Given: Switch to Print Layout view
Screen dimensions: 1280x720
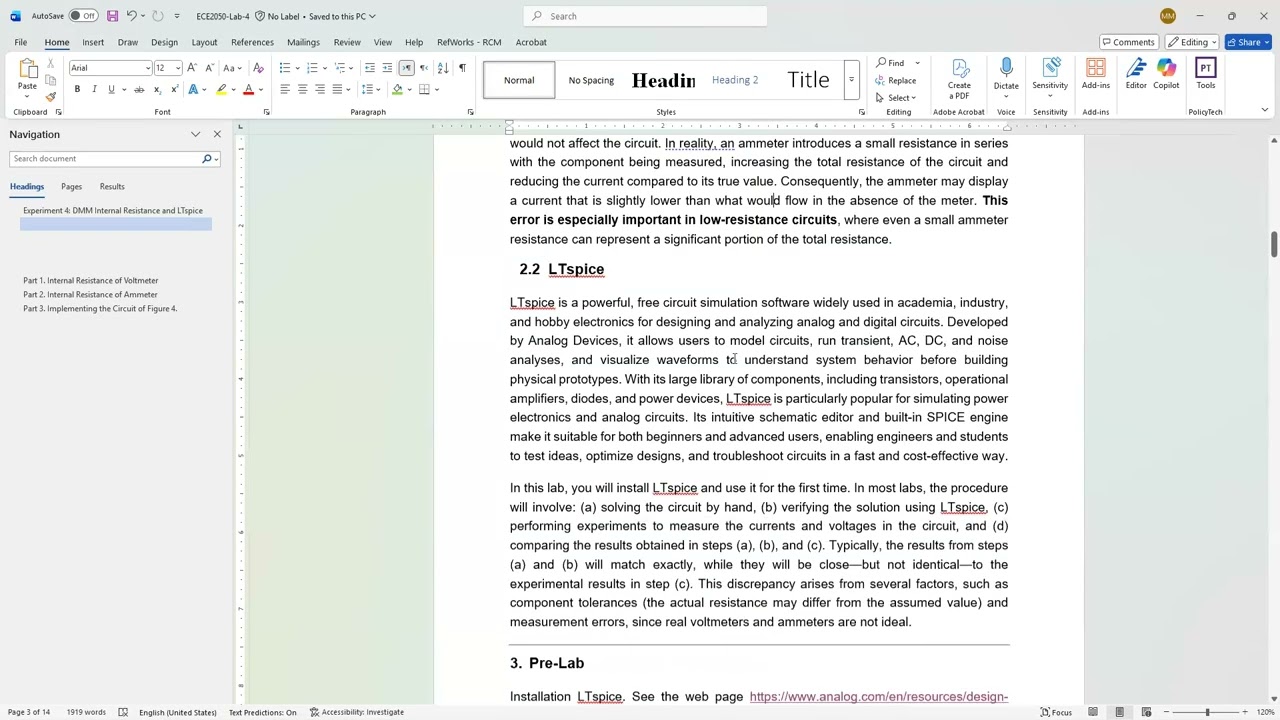Looking at the screenshot, I should [1120, 712].
